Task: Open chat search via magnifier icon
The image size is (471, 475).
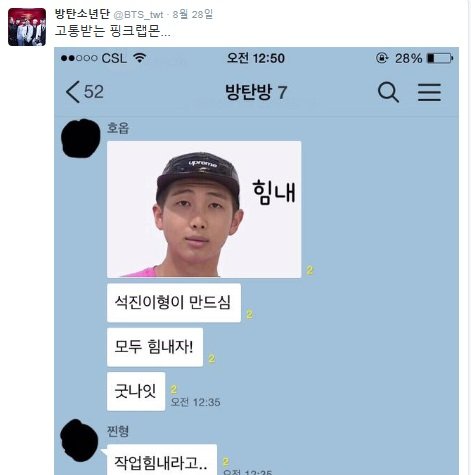Action: pos(388,92)
